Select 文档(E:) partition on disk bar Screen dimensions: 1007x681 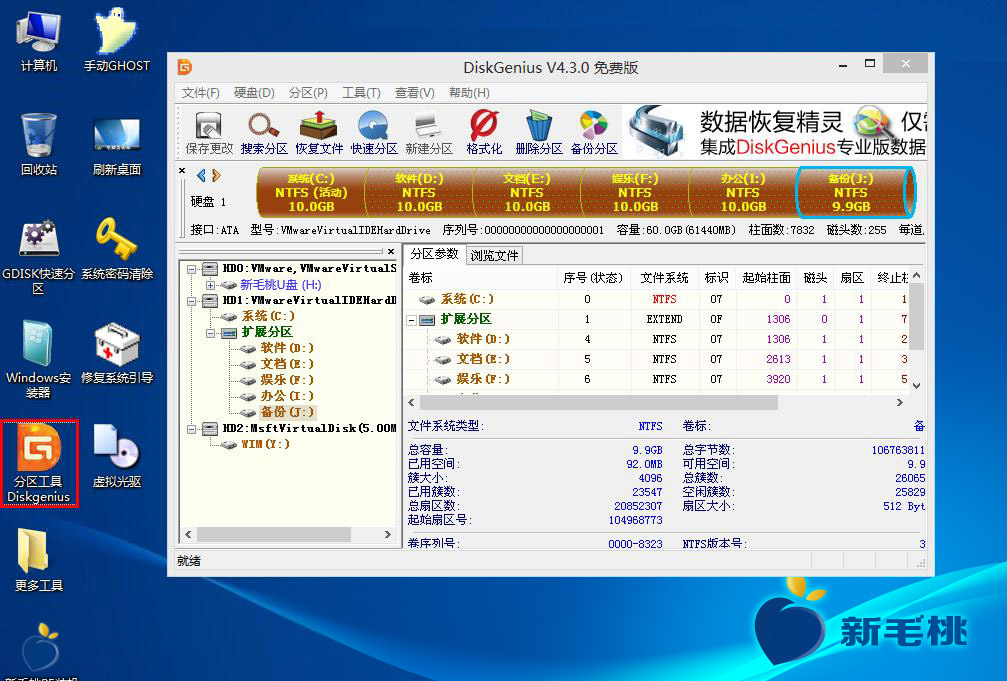pos(527,192)
